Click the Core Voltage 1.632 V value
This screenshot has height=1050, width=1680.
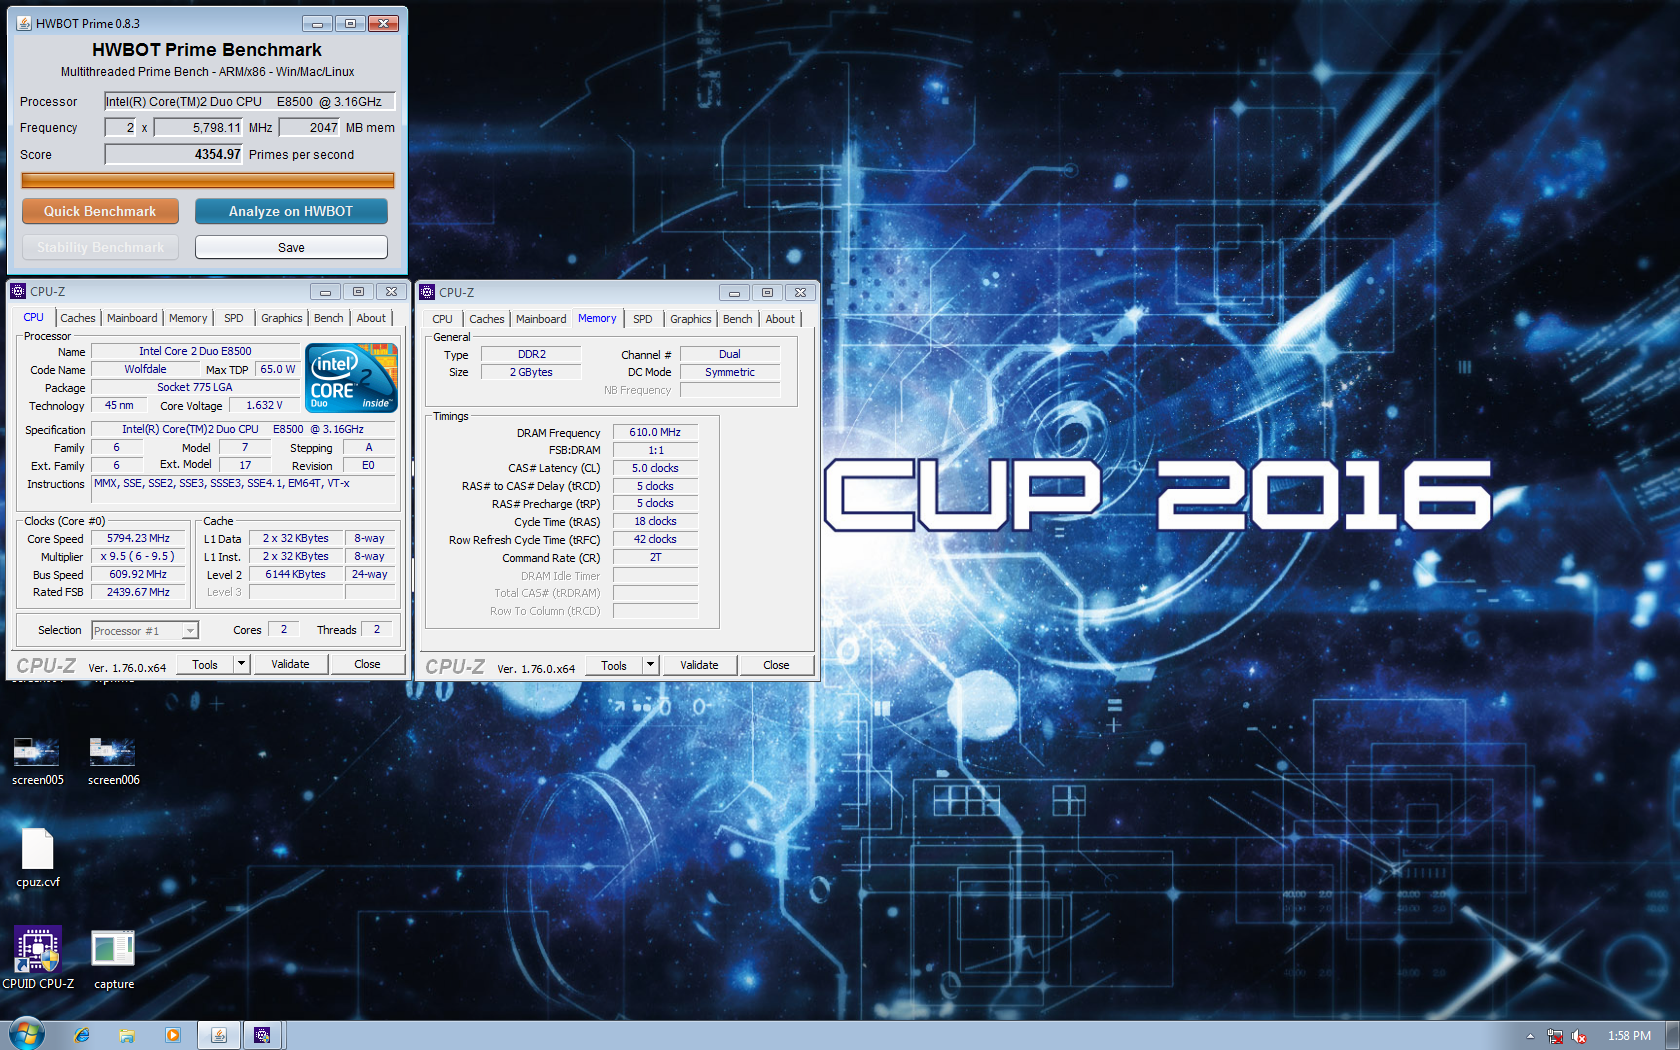pyautogui.click(x=264, y=405)
